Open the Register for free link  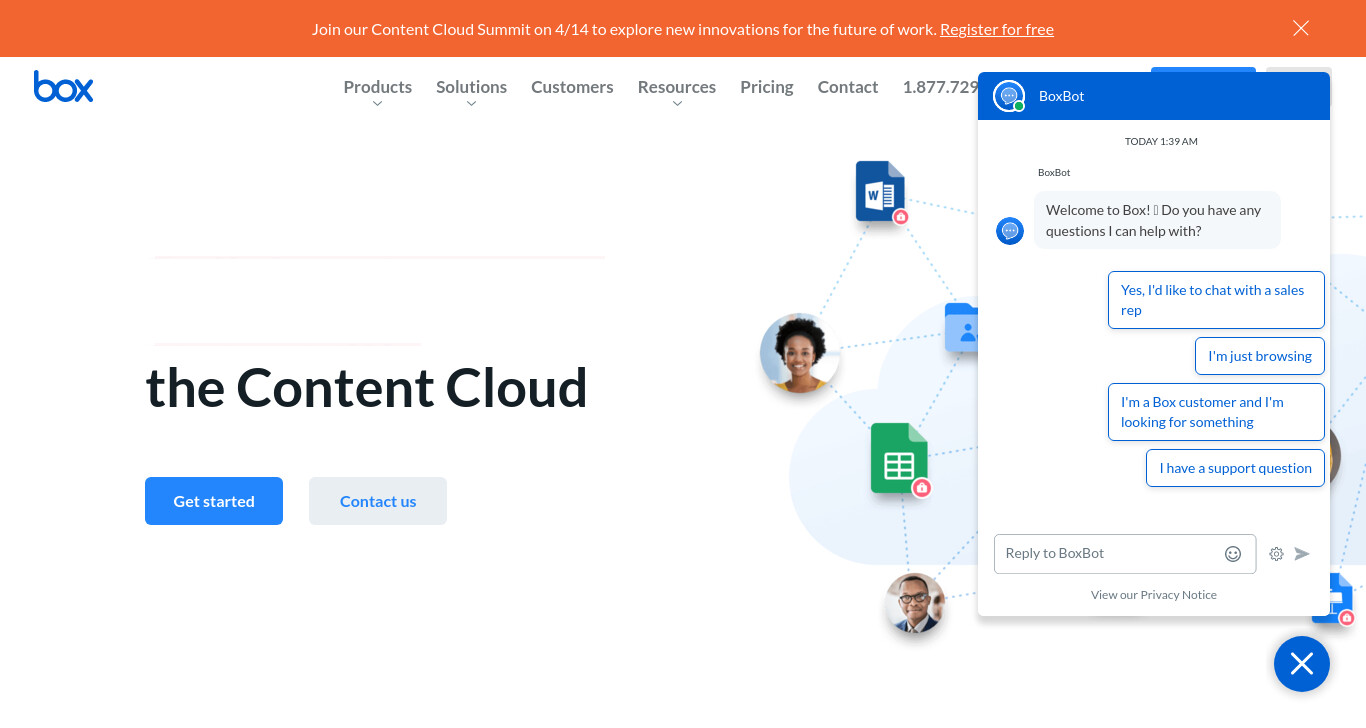click(997, 29)
